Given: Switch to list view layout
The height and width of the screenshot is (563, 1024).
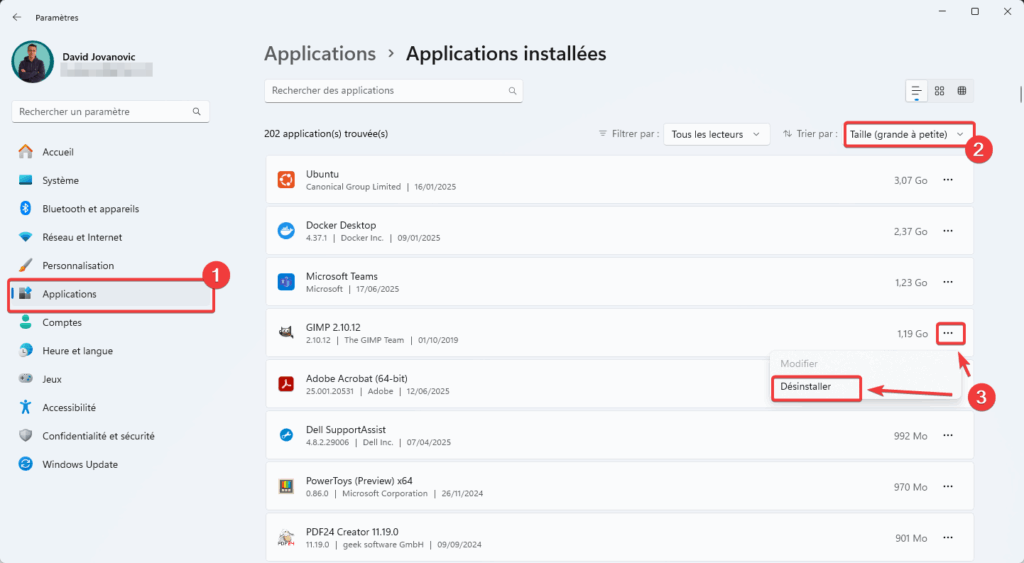Looking at the screenshot, I should [916, 91].
